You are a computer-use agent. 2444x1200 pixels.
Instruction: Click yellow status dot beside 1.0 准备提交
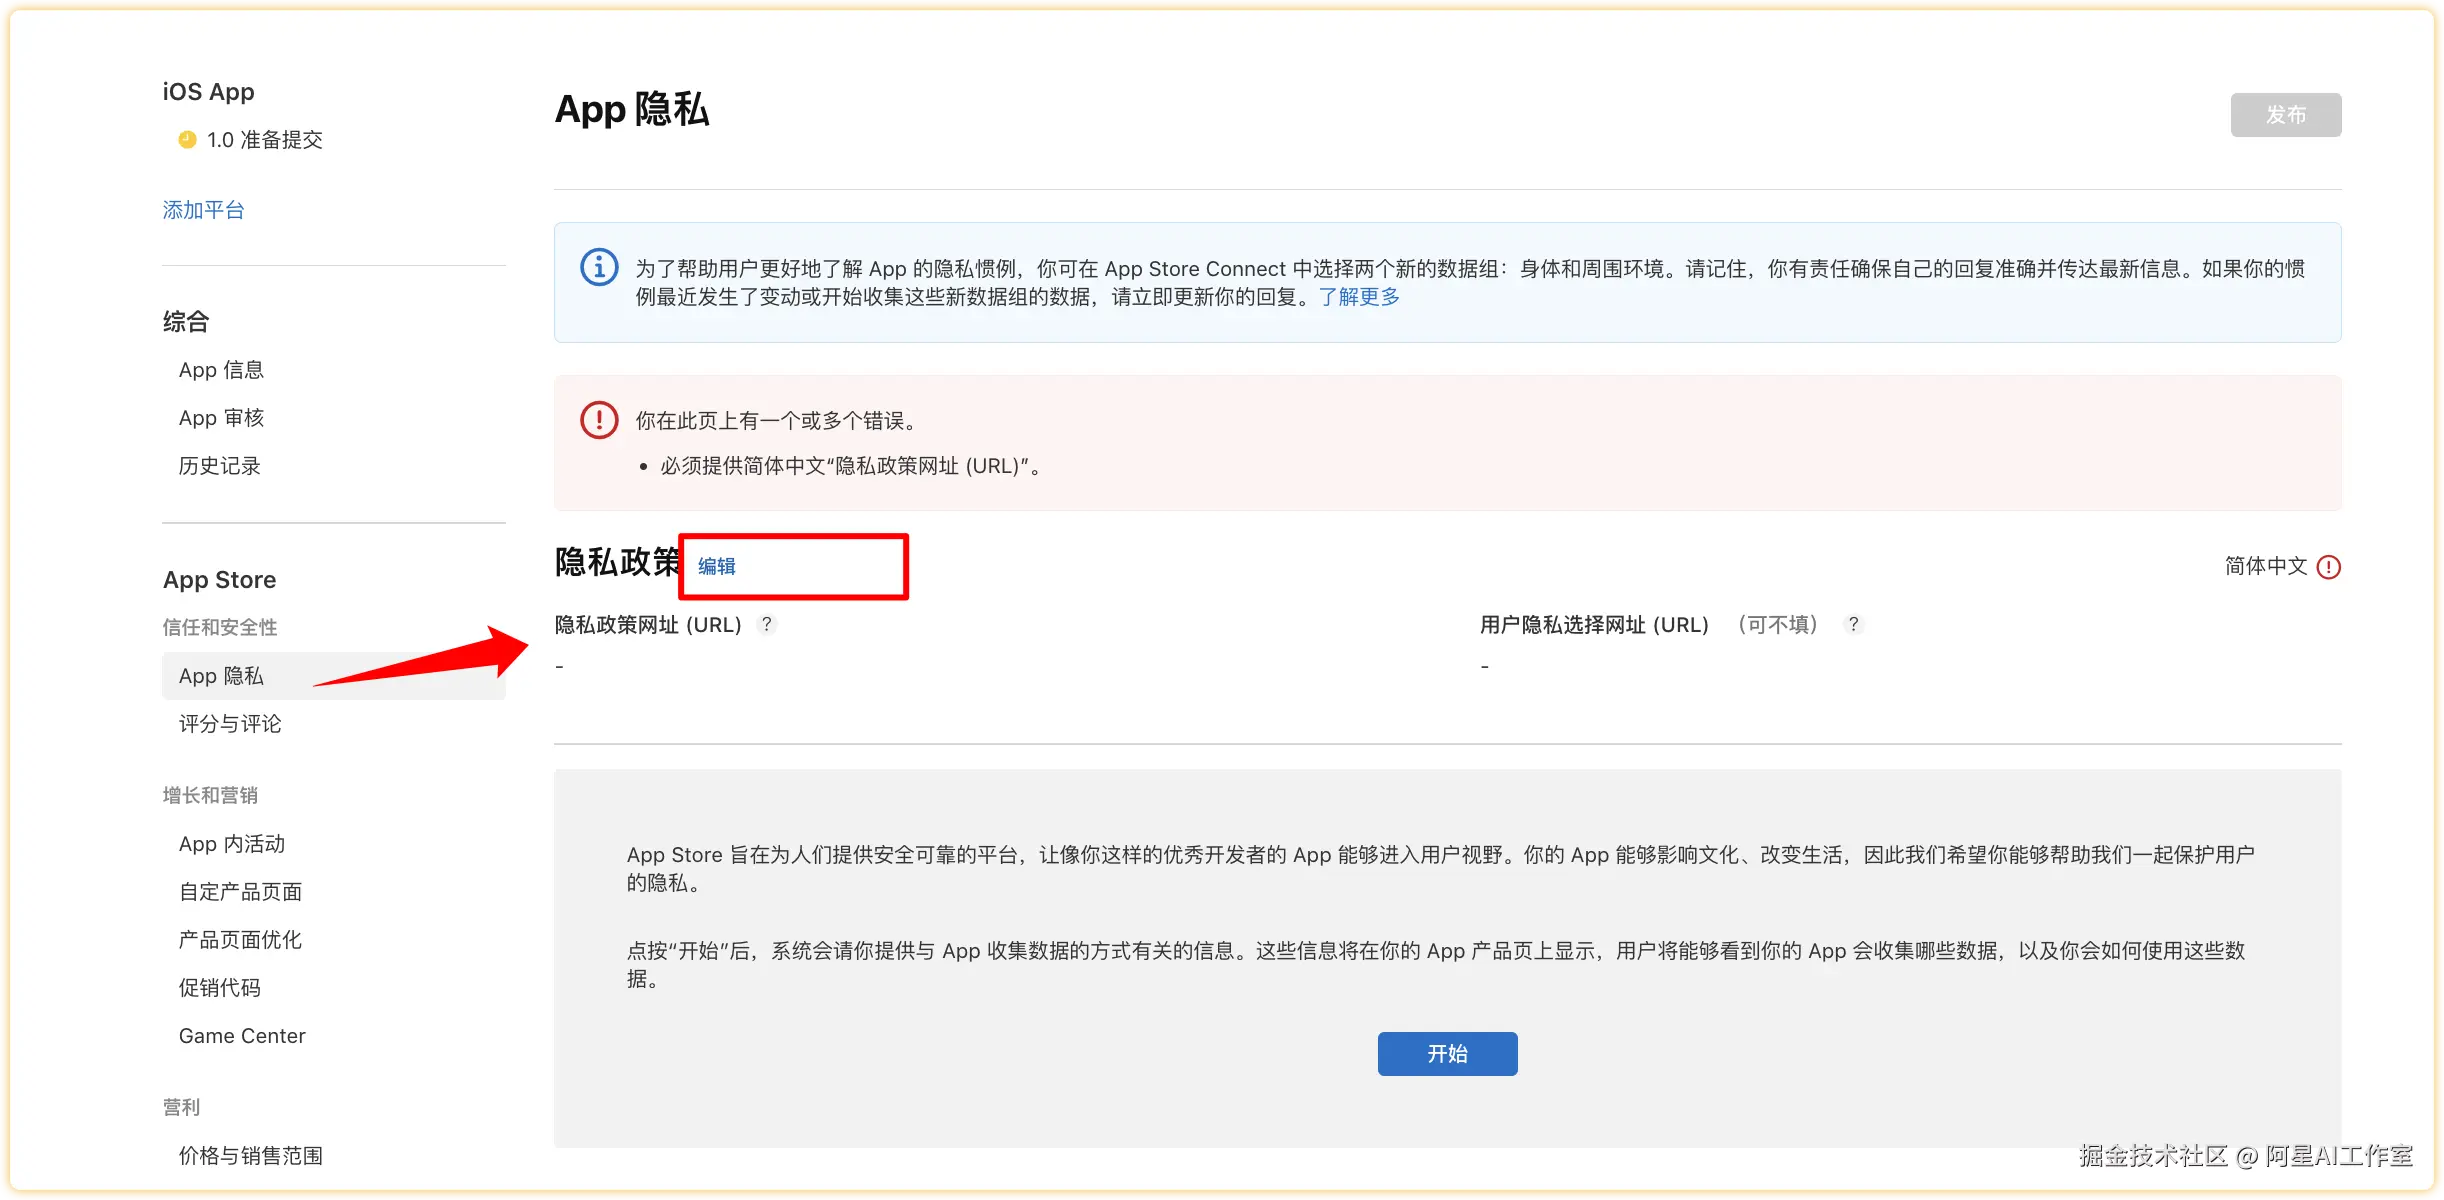(x=187, y=140)
